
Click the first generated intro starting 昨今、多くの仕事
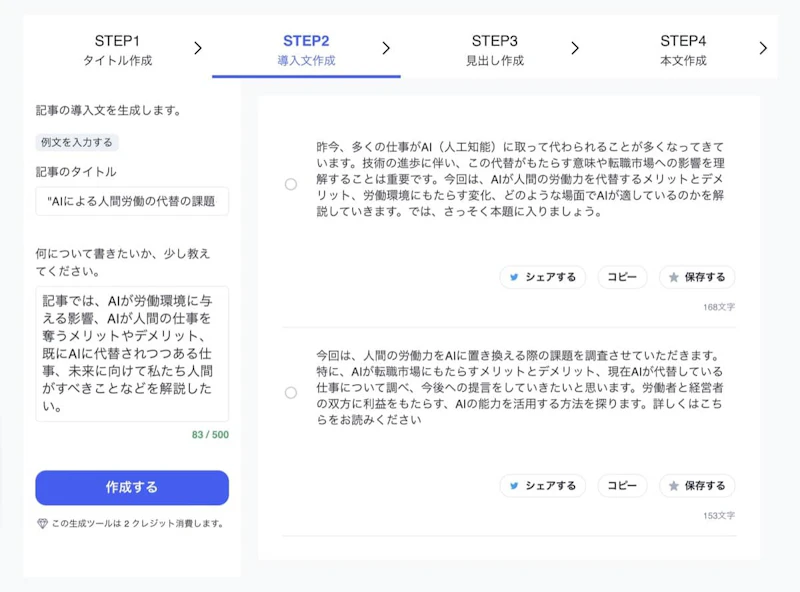520,179
